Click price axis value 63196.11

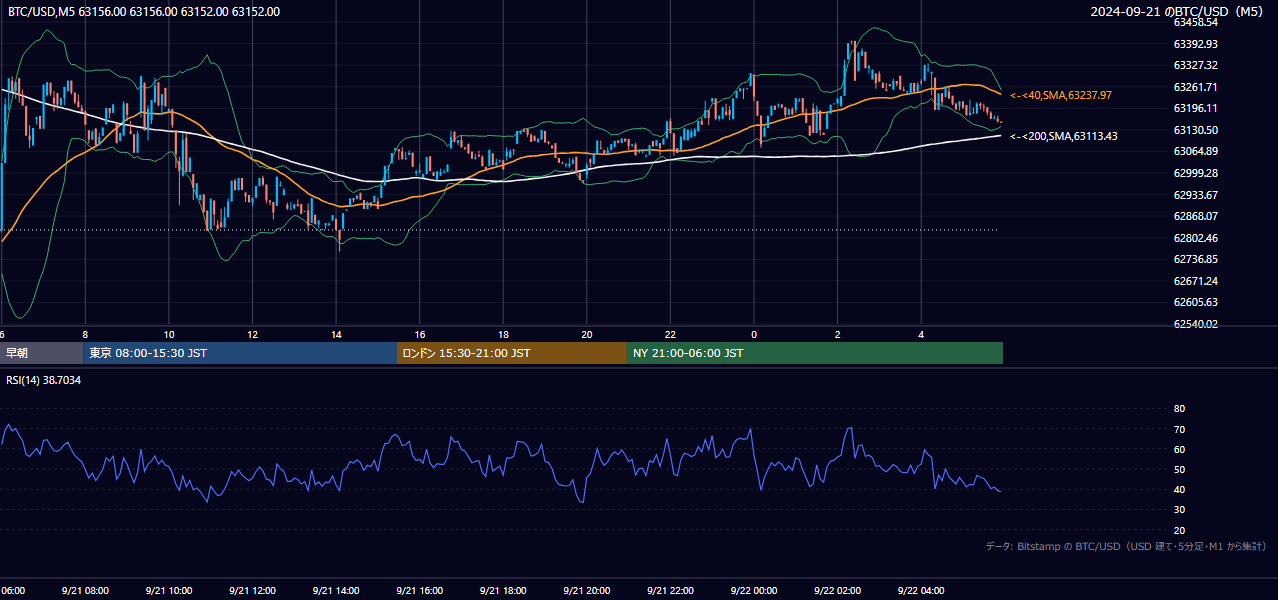click(x=1195, y=108)
